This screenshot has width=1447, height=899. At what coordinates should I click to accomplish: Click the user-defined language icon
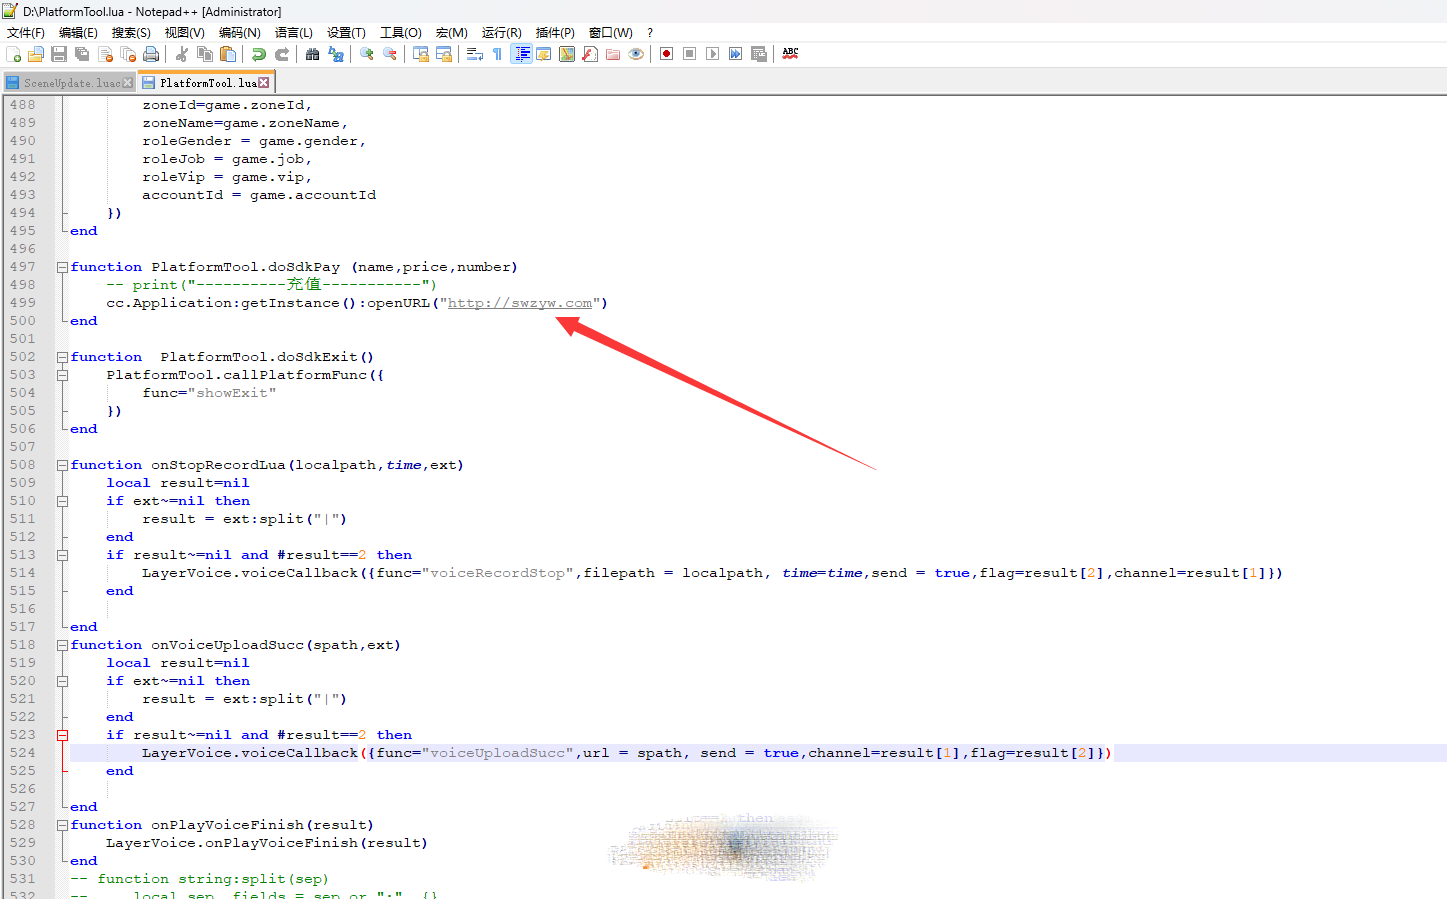pos(544,54)
